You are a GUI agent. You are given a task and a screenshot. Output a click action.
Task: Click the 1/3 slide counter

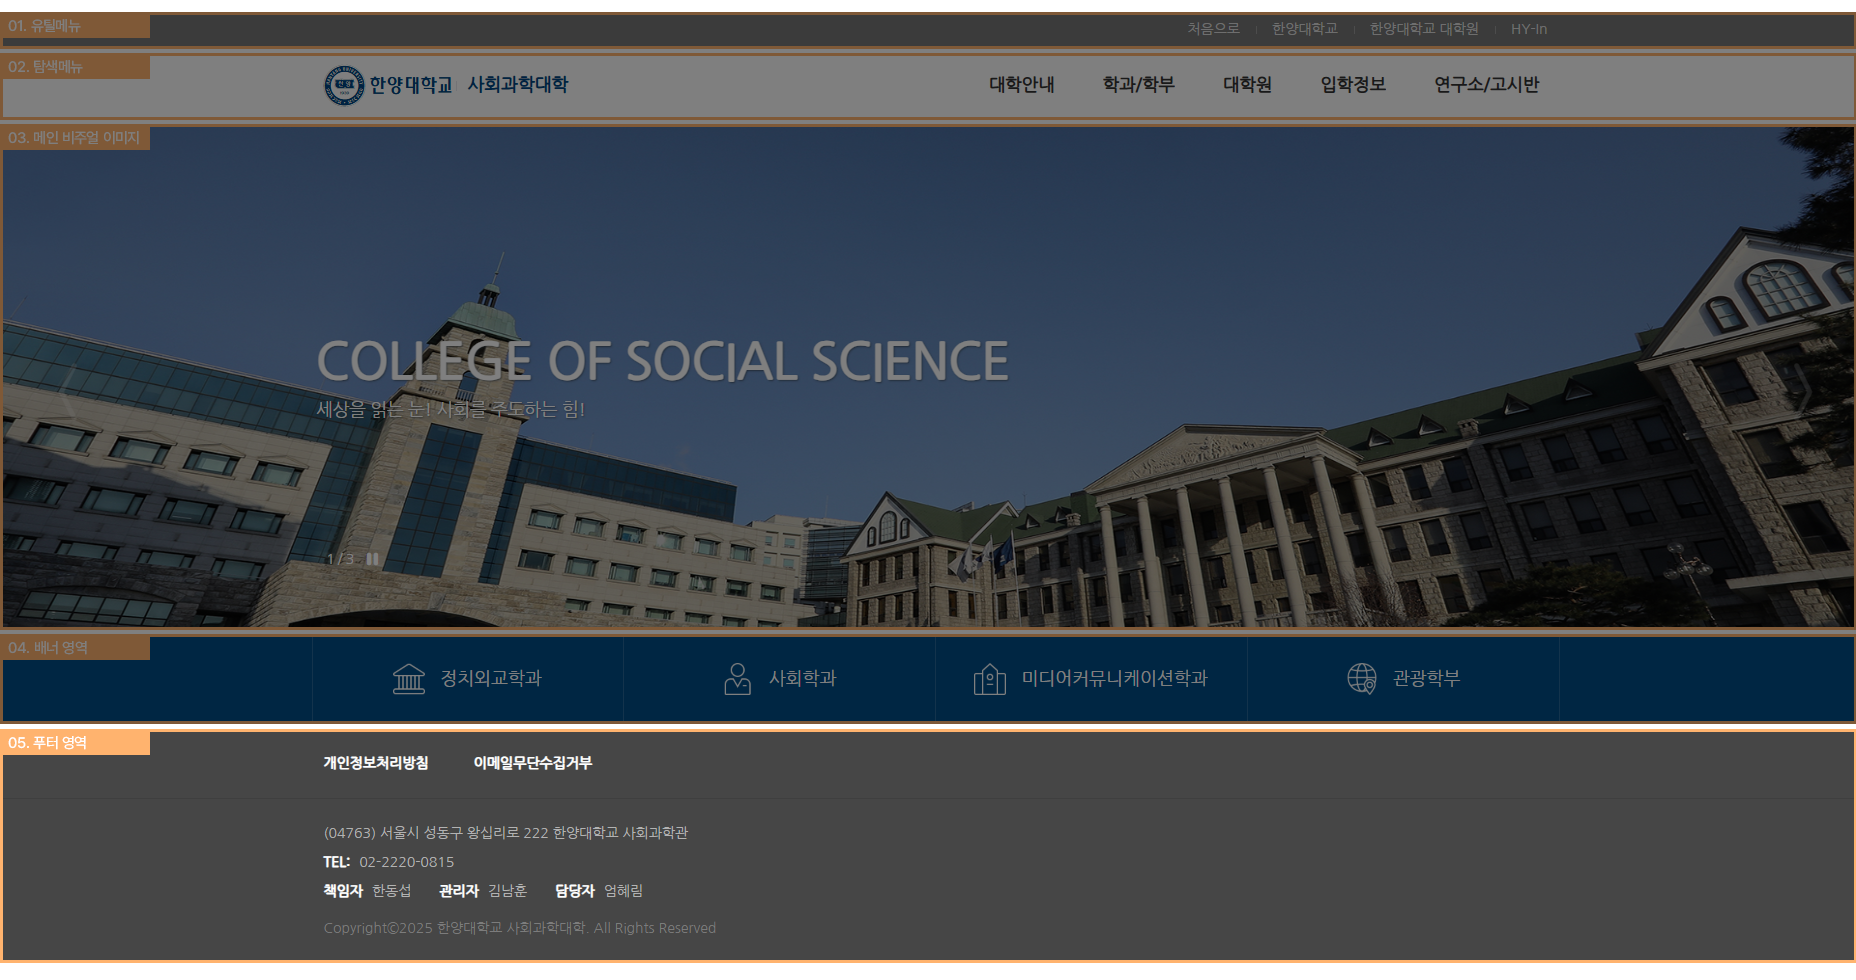[x=340, y=559]
